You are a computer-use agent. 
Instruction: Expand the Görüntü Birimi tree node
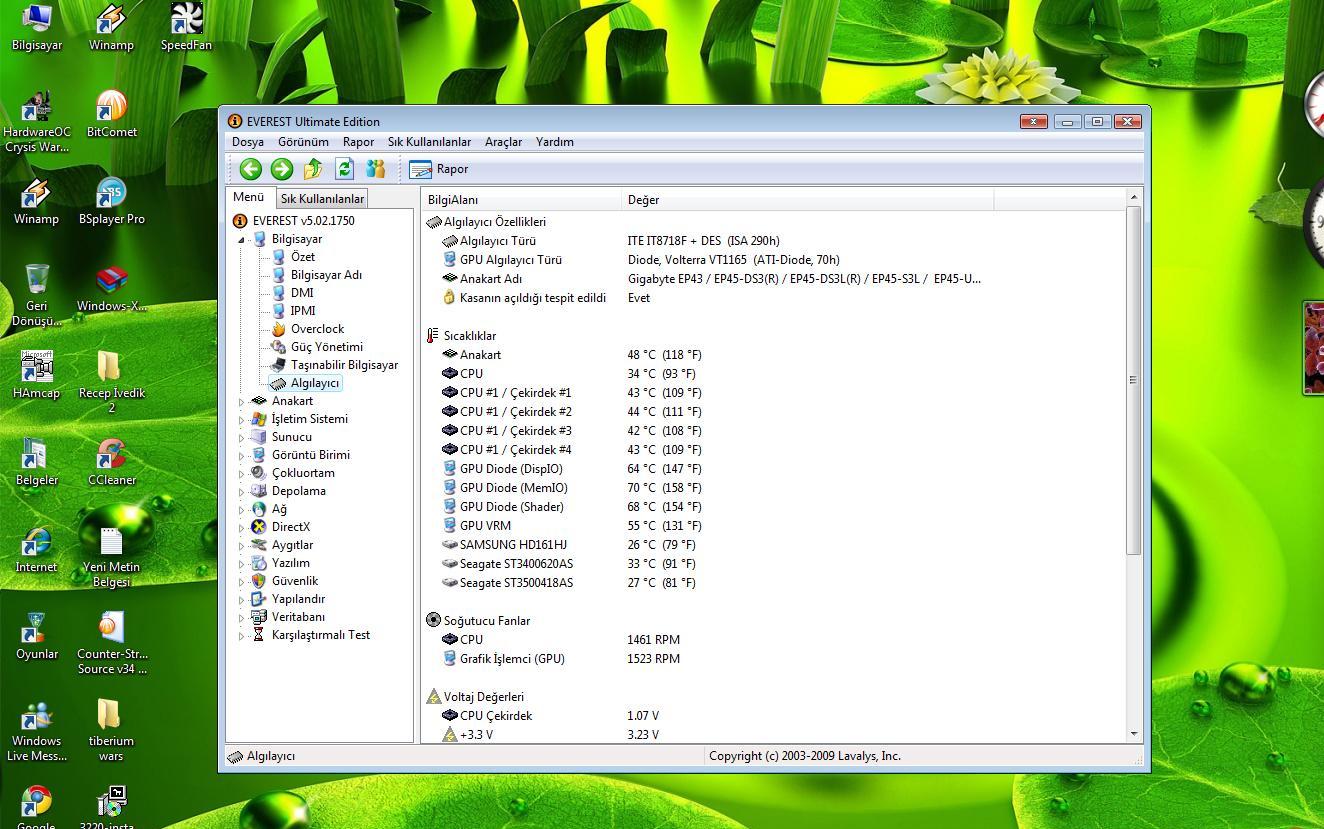[x=241, y=456]
